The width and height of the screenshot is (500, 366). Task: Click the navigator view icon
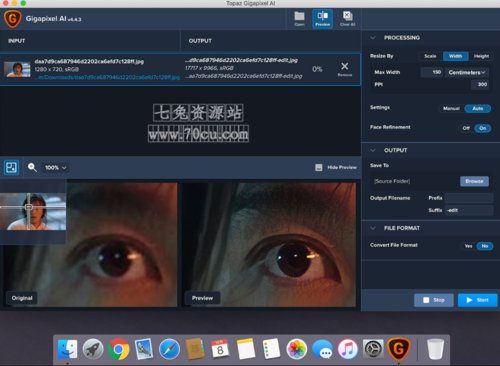[11, 167]
